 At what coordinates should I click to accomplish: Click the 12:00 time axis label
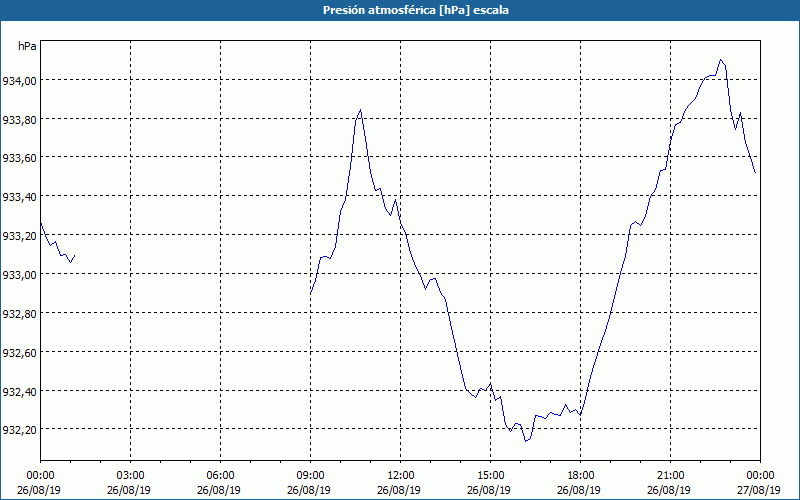[401, 475]
